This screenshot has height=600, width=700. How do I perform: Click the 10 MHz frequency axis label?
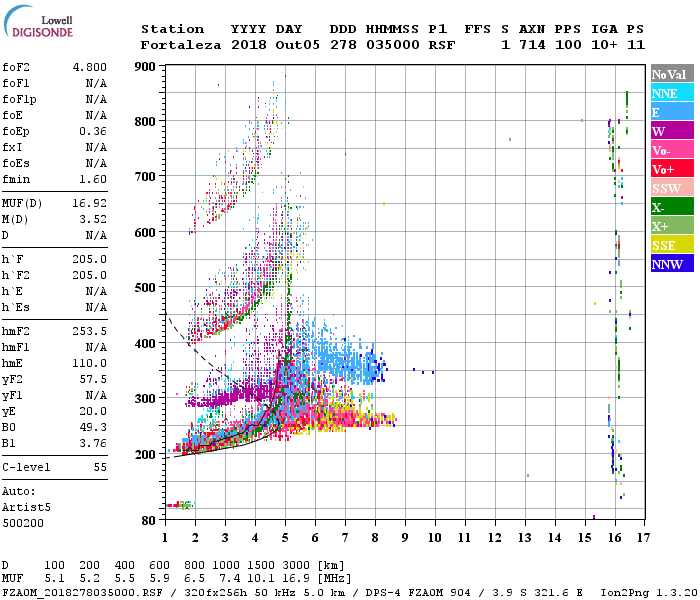434,537
